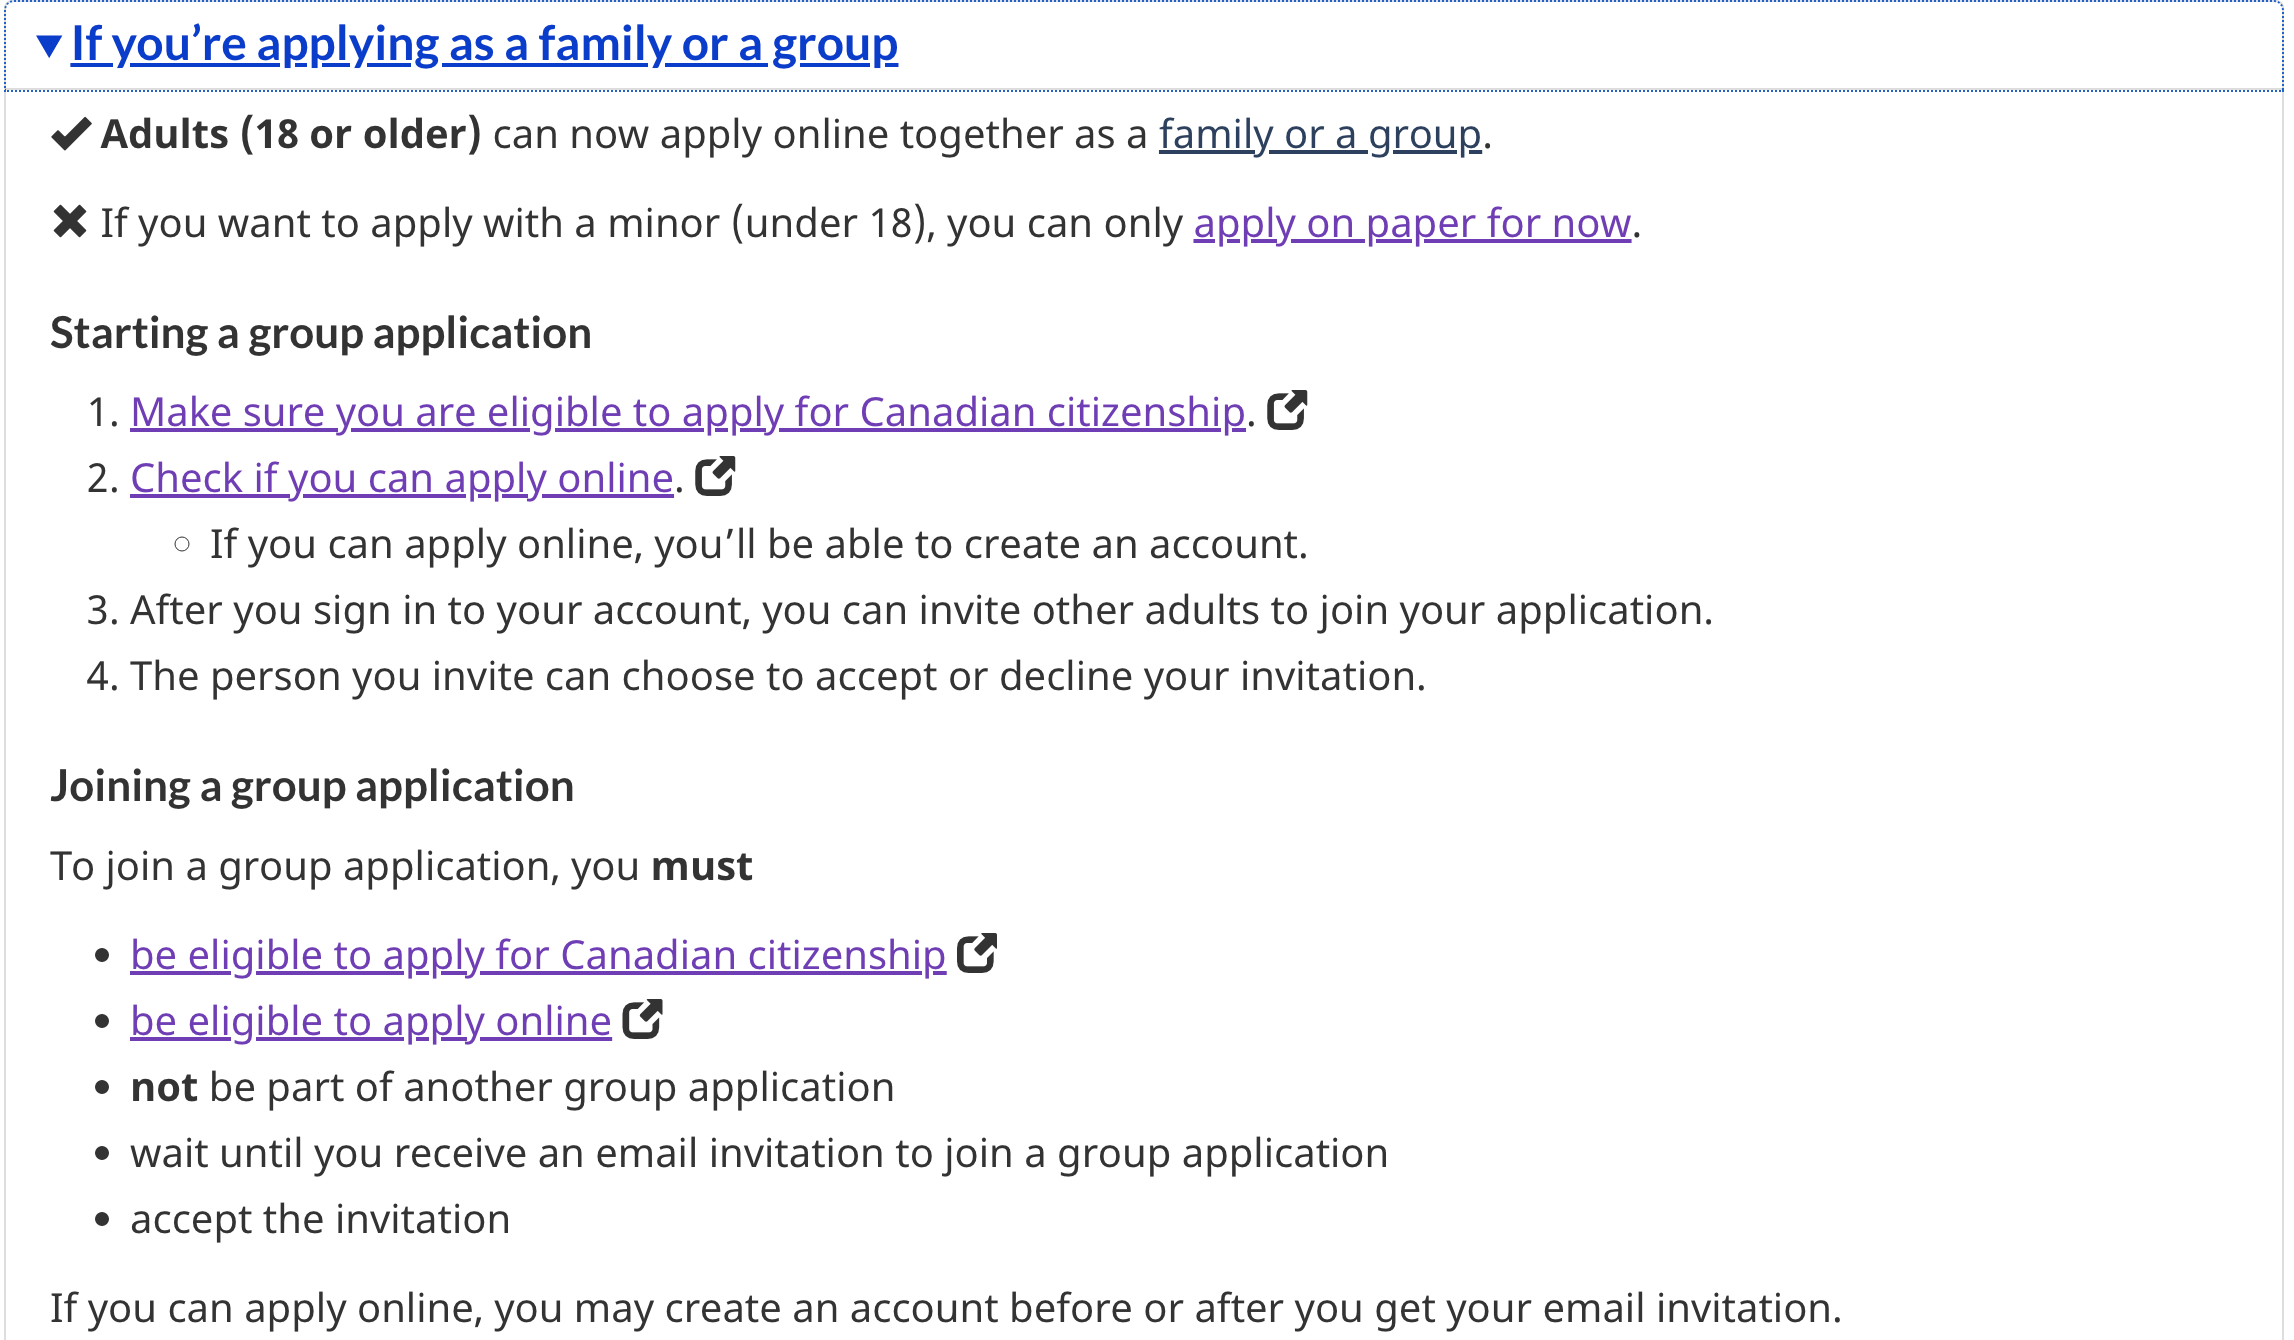Image resolution: width=2294 pixels, height=1340 pixels.
Task: Click external-link icon after the citizenship eligibility step
Action: point(1287,410)
